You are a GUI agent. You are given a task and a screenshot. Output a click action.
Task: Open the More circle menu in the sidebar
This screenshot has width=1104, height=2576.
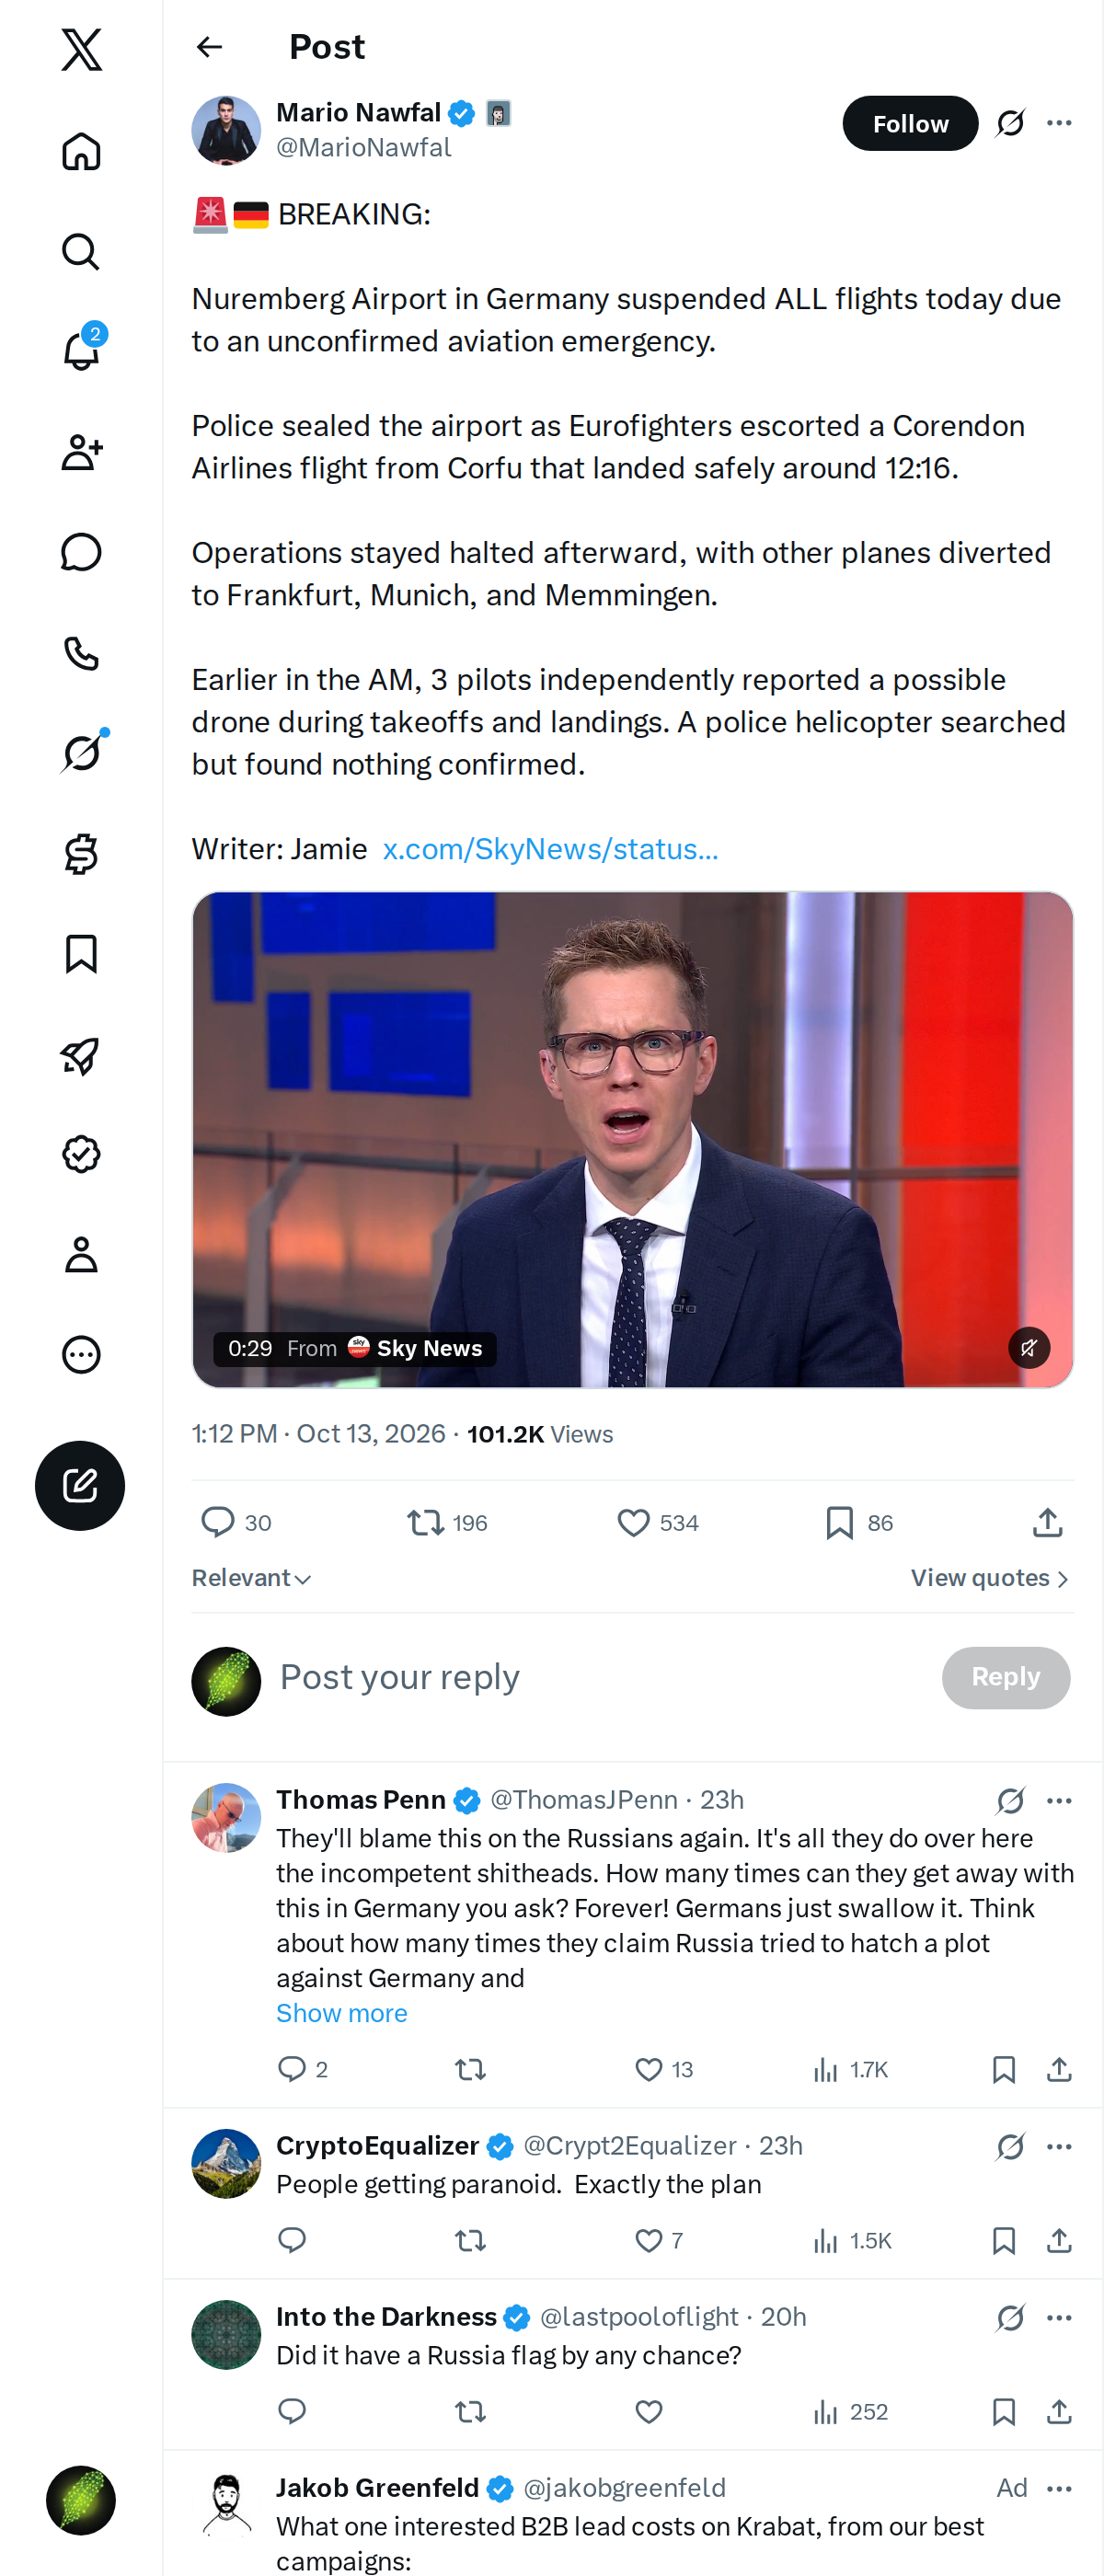(81, 1354)
